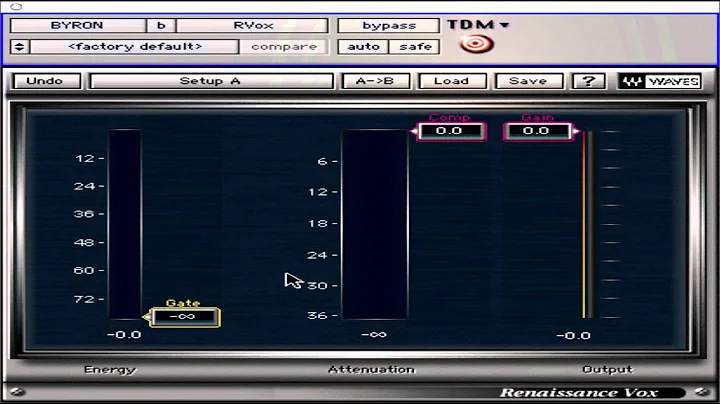The image size is (720, 404).
Task: Toggle the auto button
Action: click(x=363, y=46)
